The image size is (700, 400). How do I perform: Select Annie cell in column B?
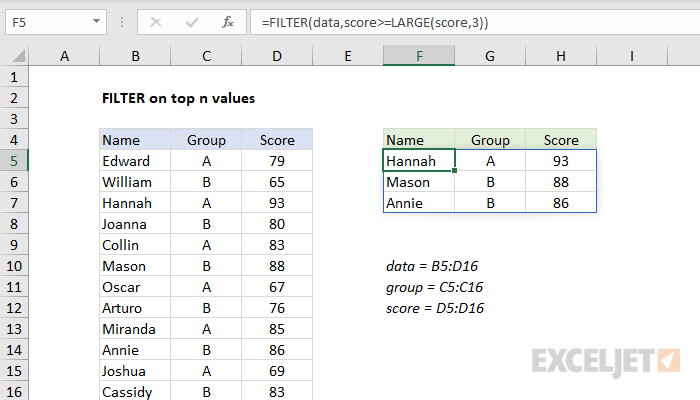click(x=135, y=350)
